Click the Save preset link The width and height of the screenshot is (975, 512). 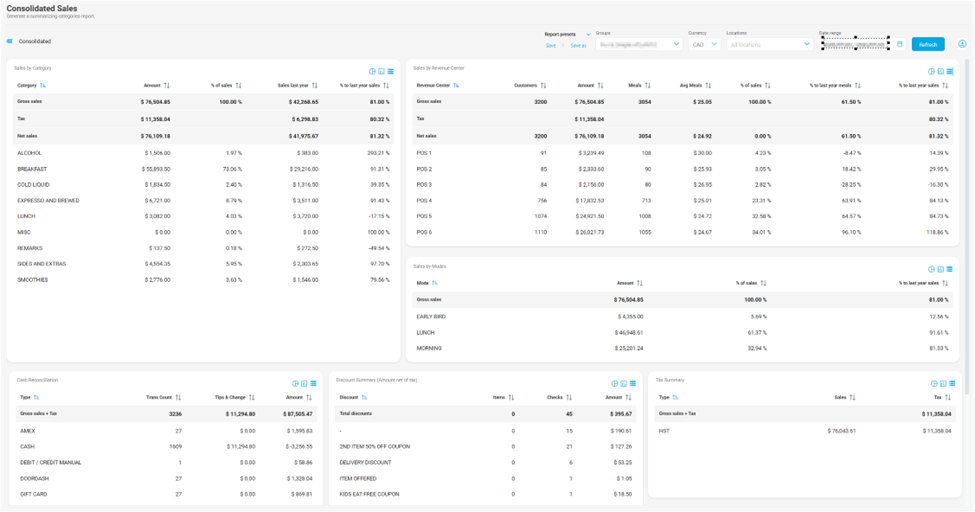[551, 45]
